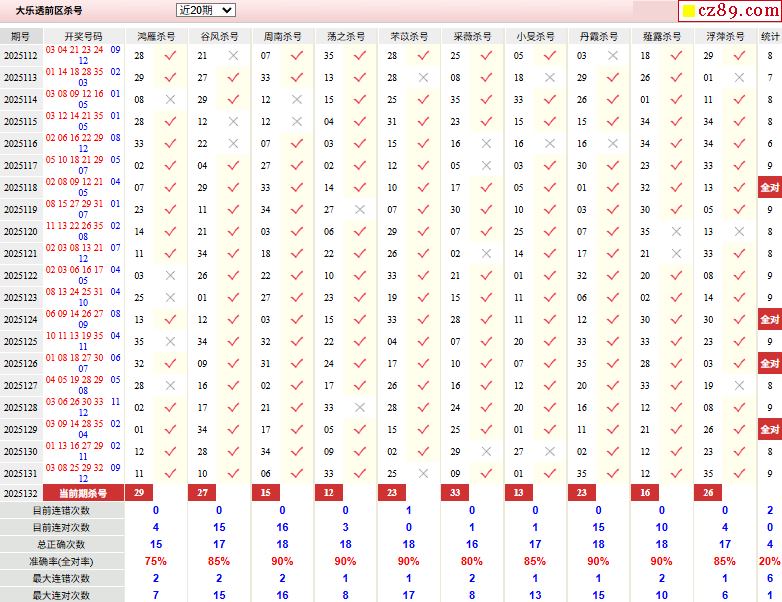
Task: Click the 全对 badge in row 2025118
Action: pos(770,188)
